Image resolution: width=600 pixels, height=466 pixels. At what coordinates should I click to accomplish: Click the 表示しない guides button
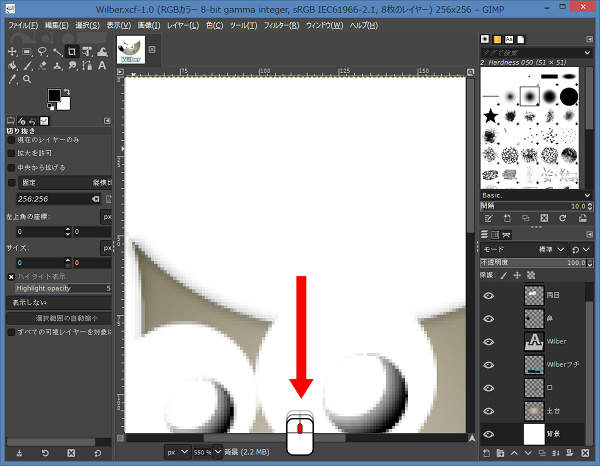point(58,301)
